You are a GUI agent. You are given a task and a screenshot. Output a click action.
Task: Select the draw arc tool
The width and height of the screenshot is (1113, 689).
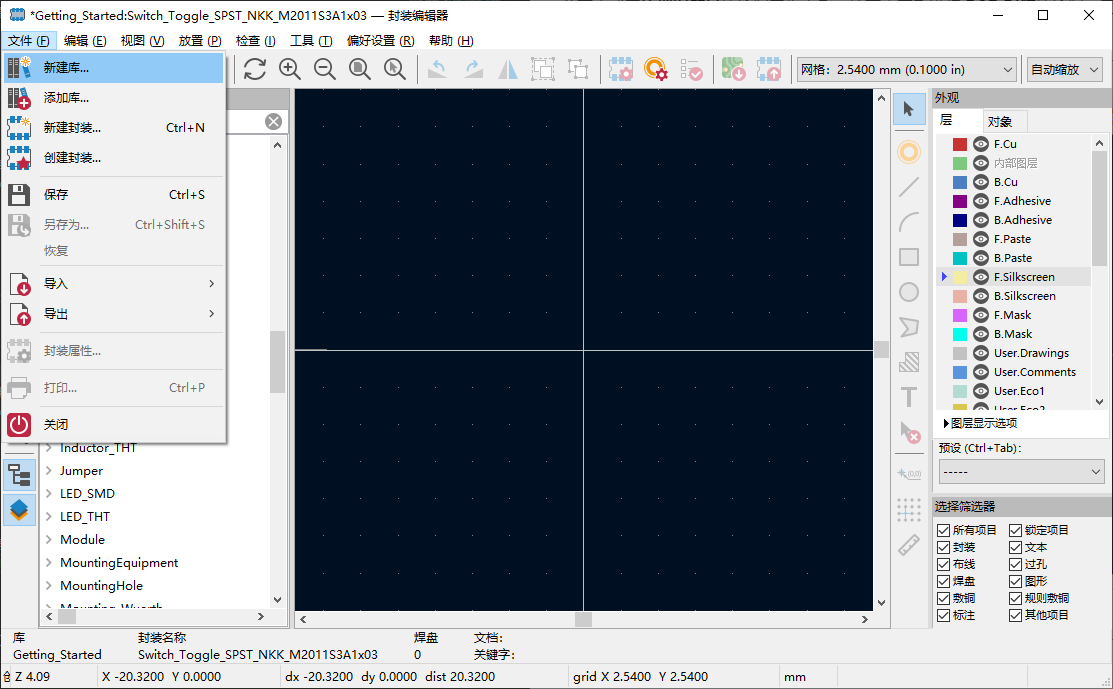(x=909, y=222)
